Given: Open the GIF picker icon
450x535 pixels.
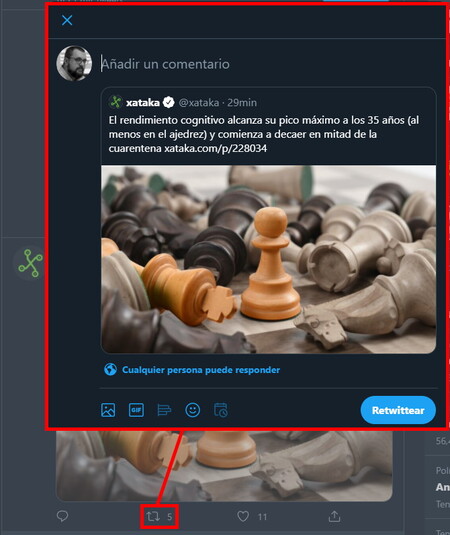Looking at the screenshot, I should (x=136, y=410).
